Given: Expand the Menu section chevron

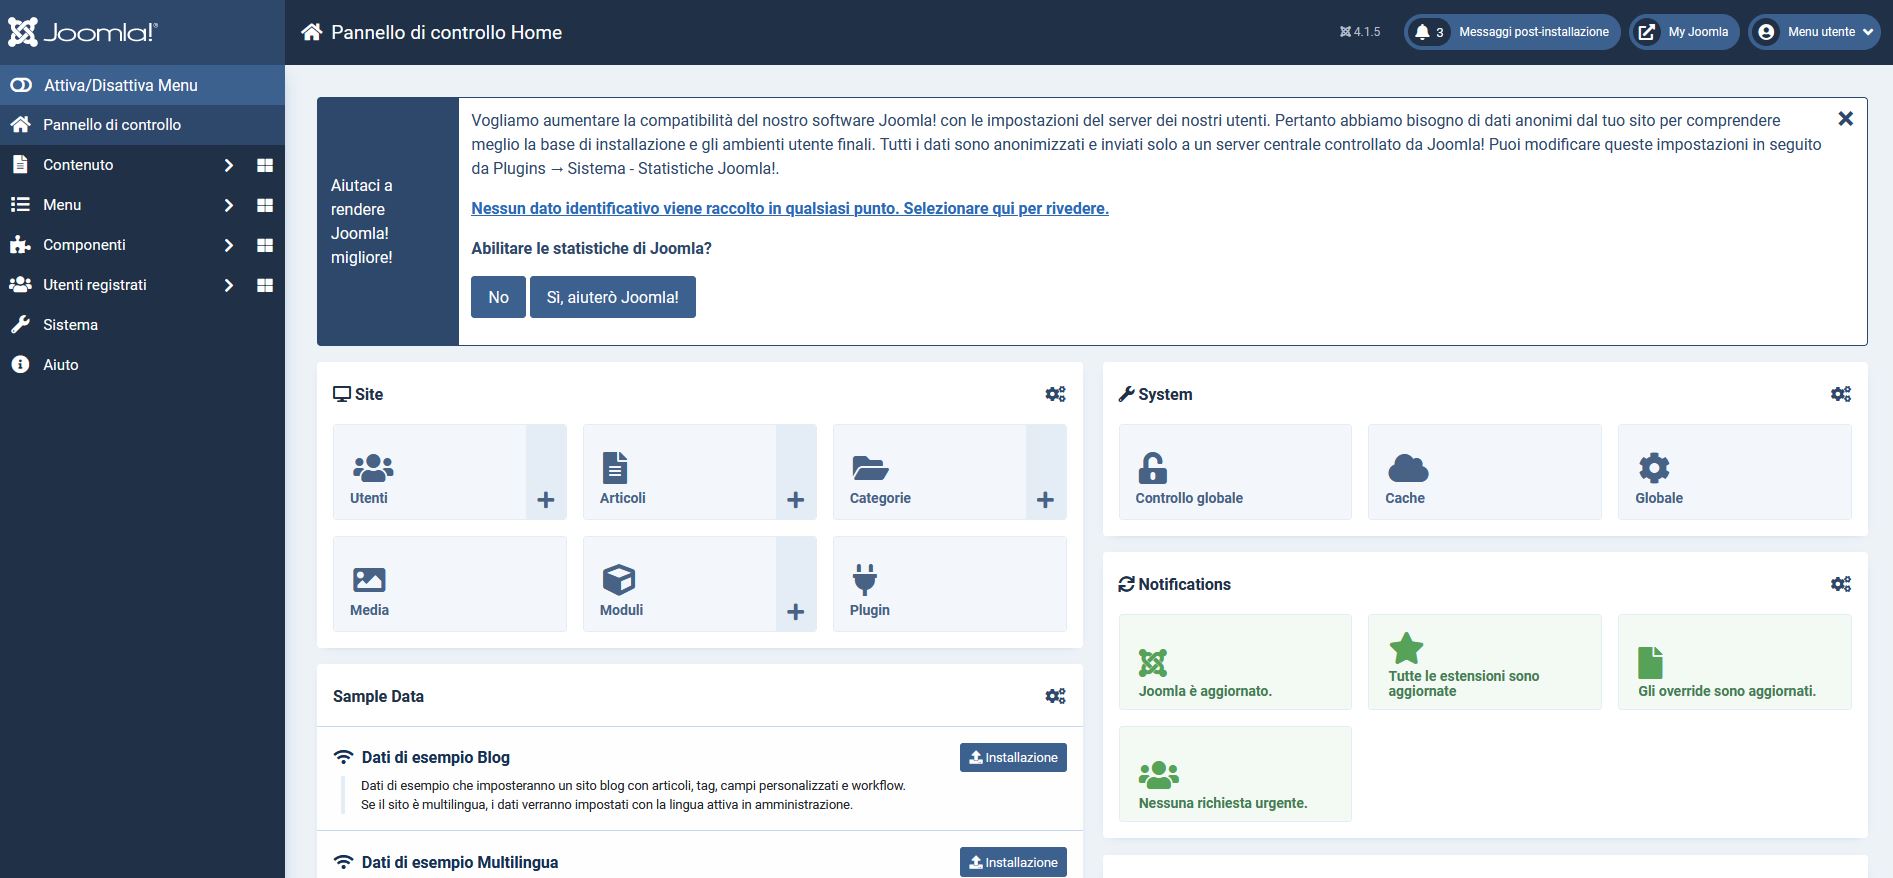Looking at the screenshot, I should (229, 205).
